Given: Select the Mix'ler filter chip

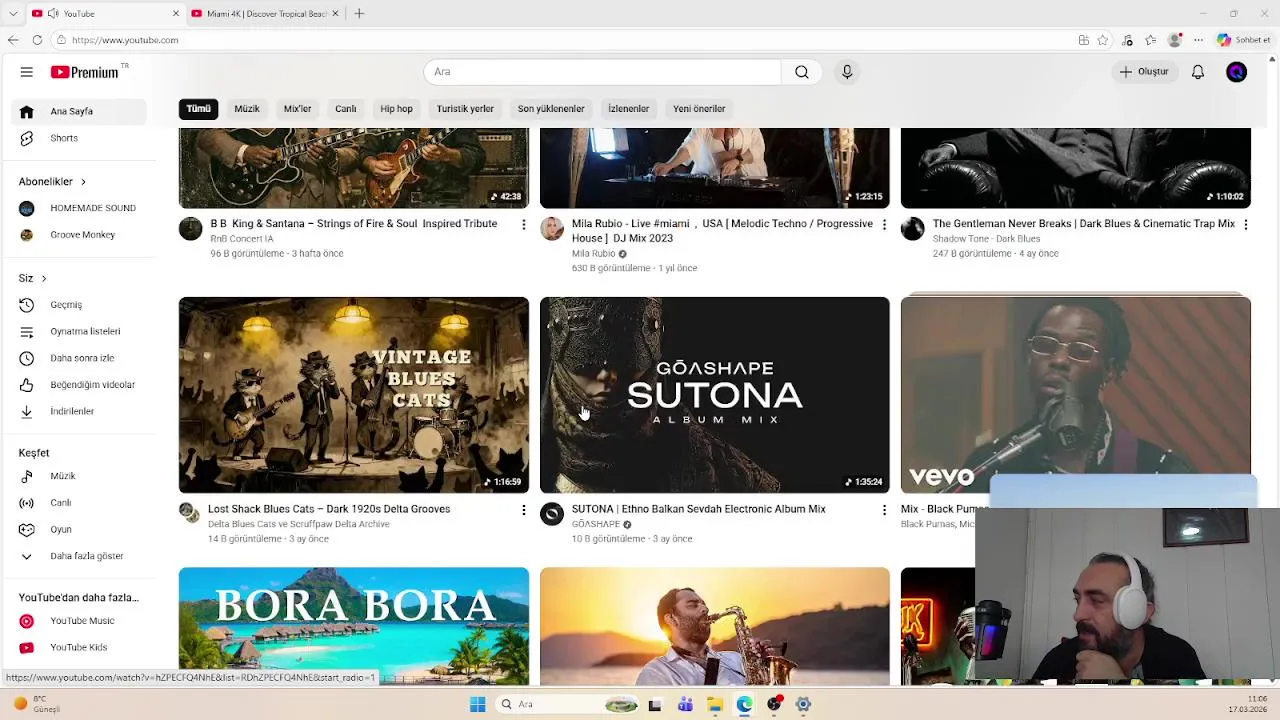Looking at the screenshot, I should click(297, 108).
